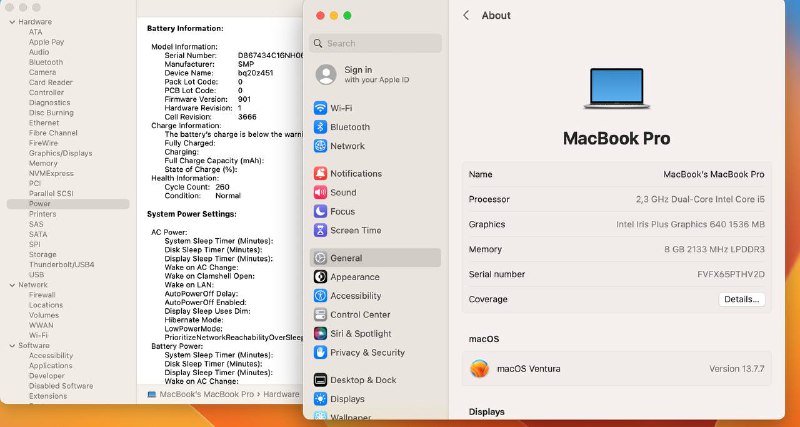The image size is (800, 427).
Task: Click Cycle Count 260 in battery info
Action: (x=197, y=187)
